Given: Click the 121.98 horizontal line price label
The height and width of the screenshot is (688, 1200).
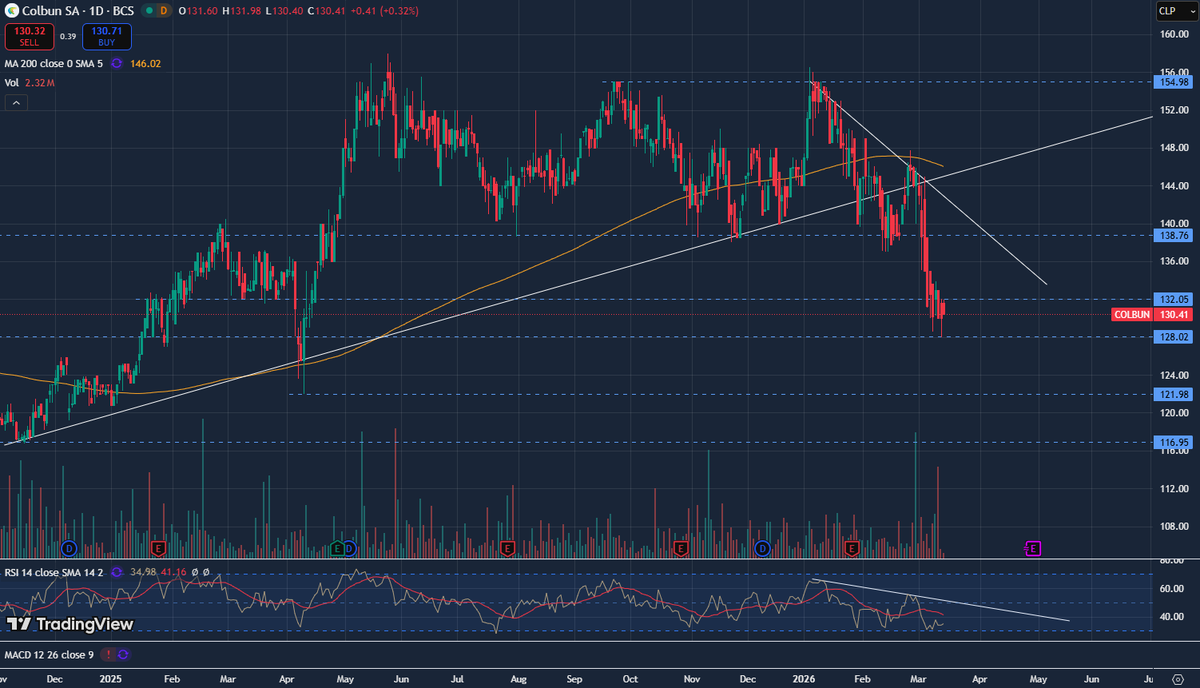Looking at the screenshot, I should (1173, 394).
